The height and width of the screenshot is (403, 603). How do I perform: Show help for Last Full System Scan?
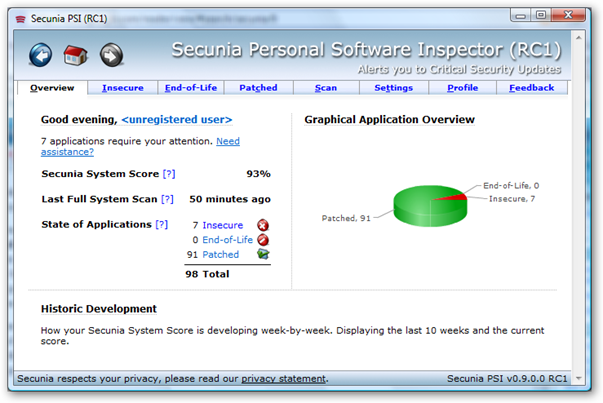pos(167,199)
